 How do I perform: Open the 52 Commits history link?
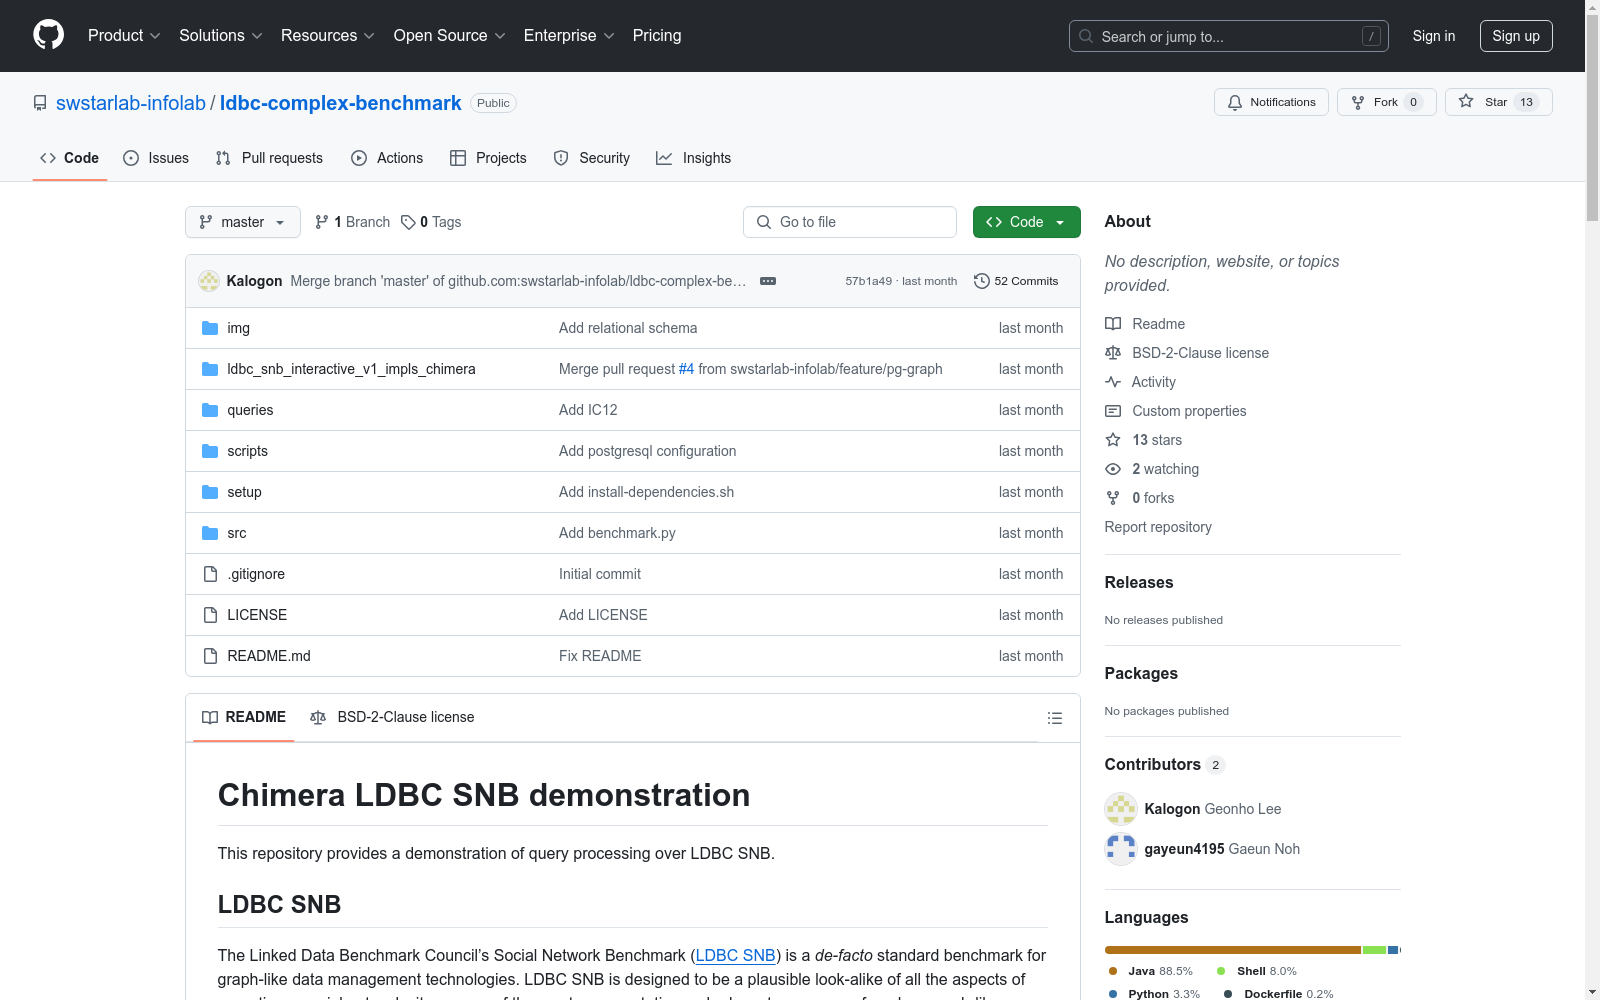[1016, 281]
